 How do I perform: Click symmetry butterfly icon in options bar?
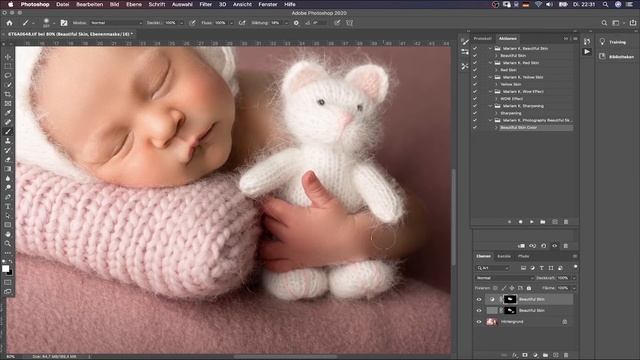tap(349, 23)
